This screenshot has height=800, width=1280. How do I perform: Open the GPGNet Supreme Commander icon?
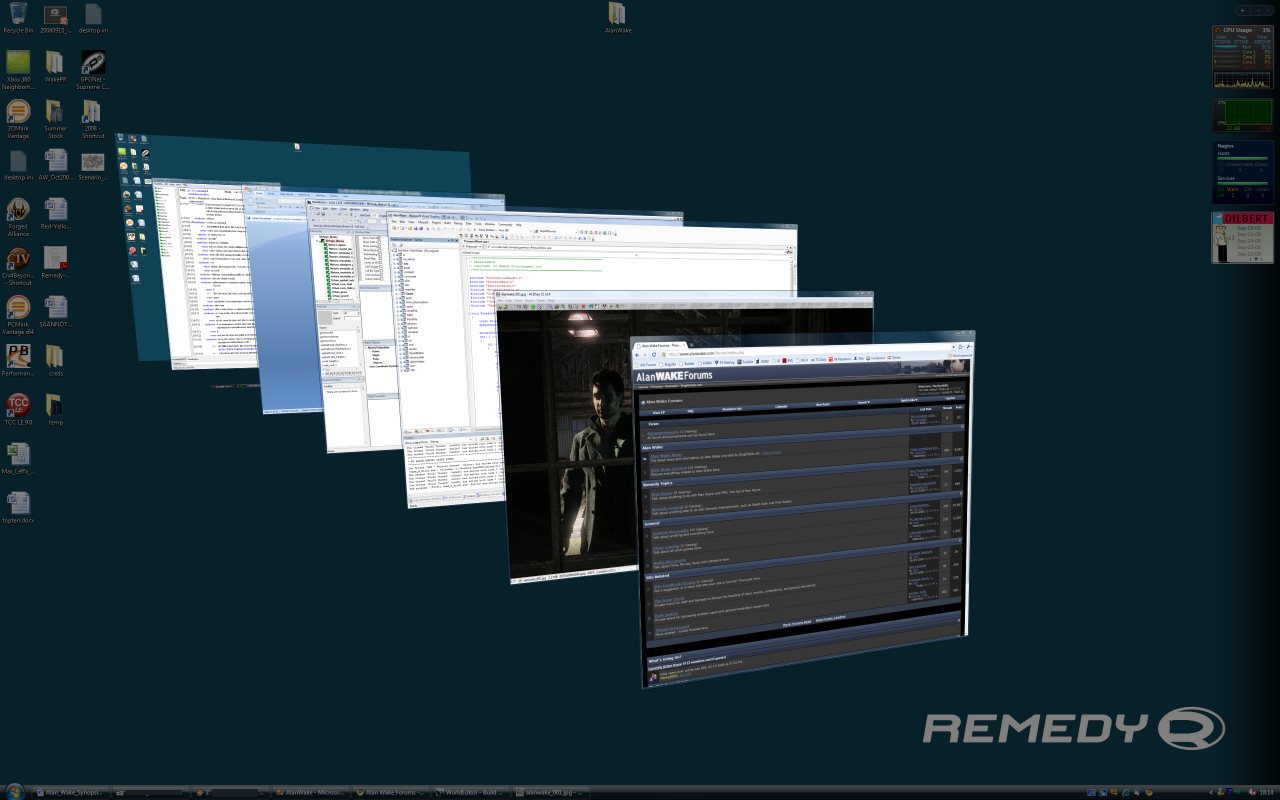(94, 64)
